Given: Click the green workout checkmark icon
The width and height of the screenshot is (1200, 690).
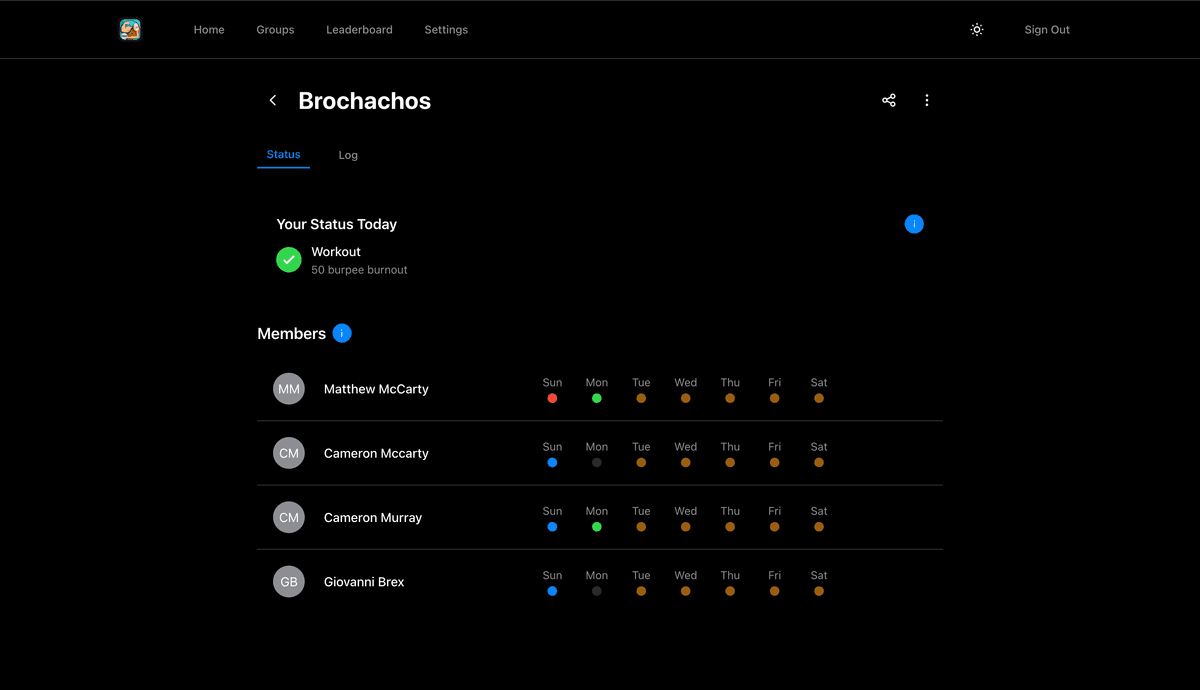Looking at the screenshot, I should [289, 260].
